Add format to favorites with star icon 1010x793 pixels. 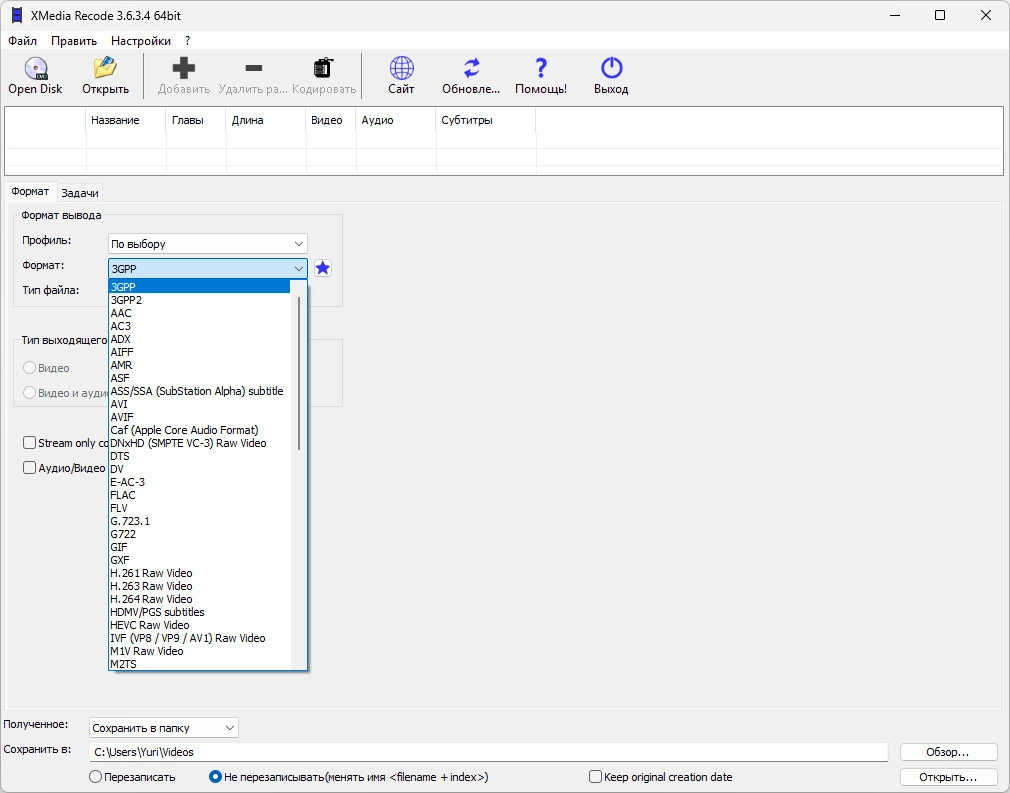[x=323, y=268]
